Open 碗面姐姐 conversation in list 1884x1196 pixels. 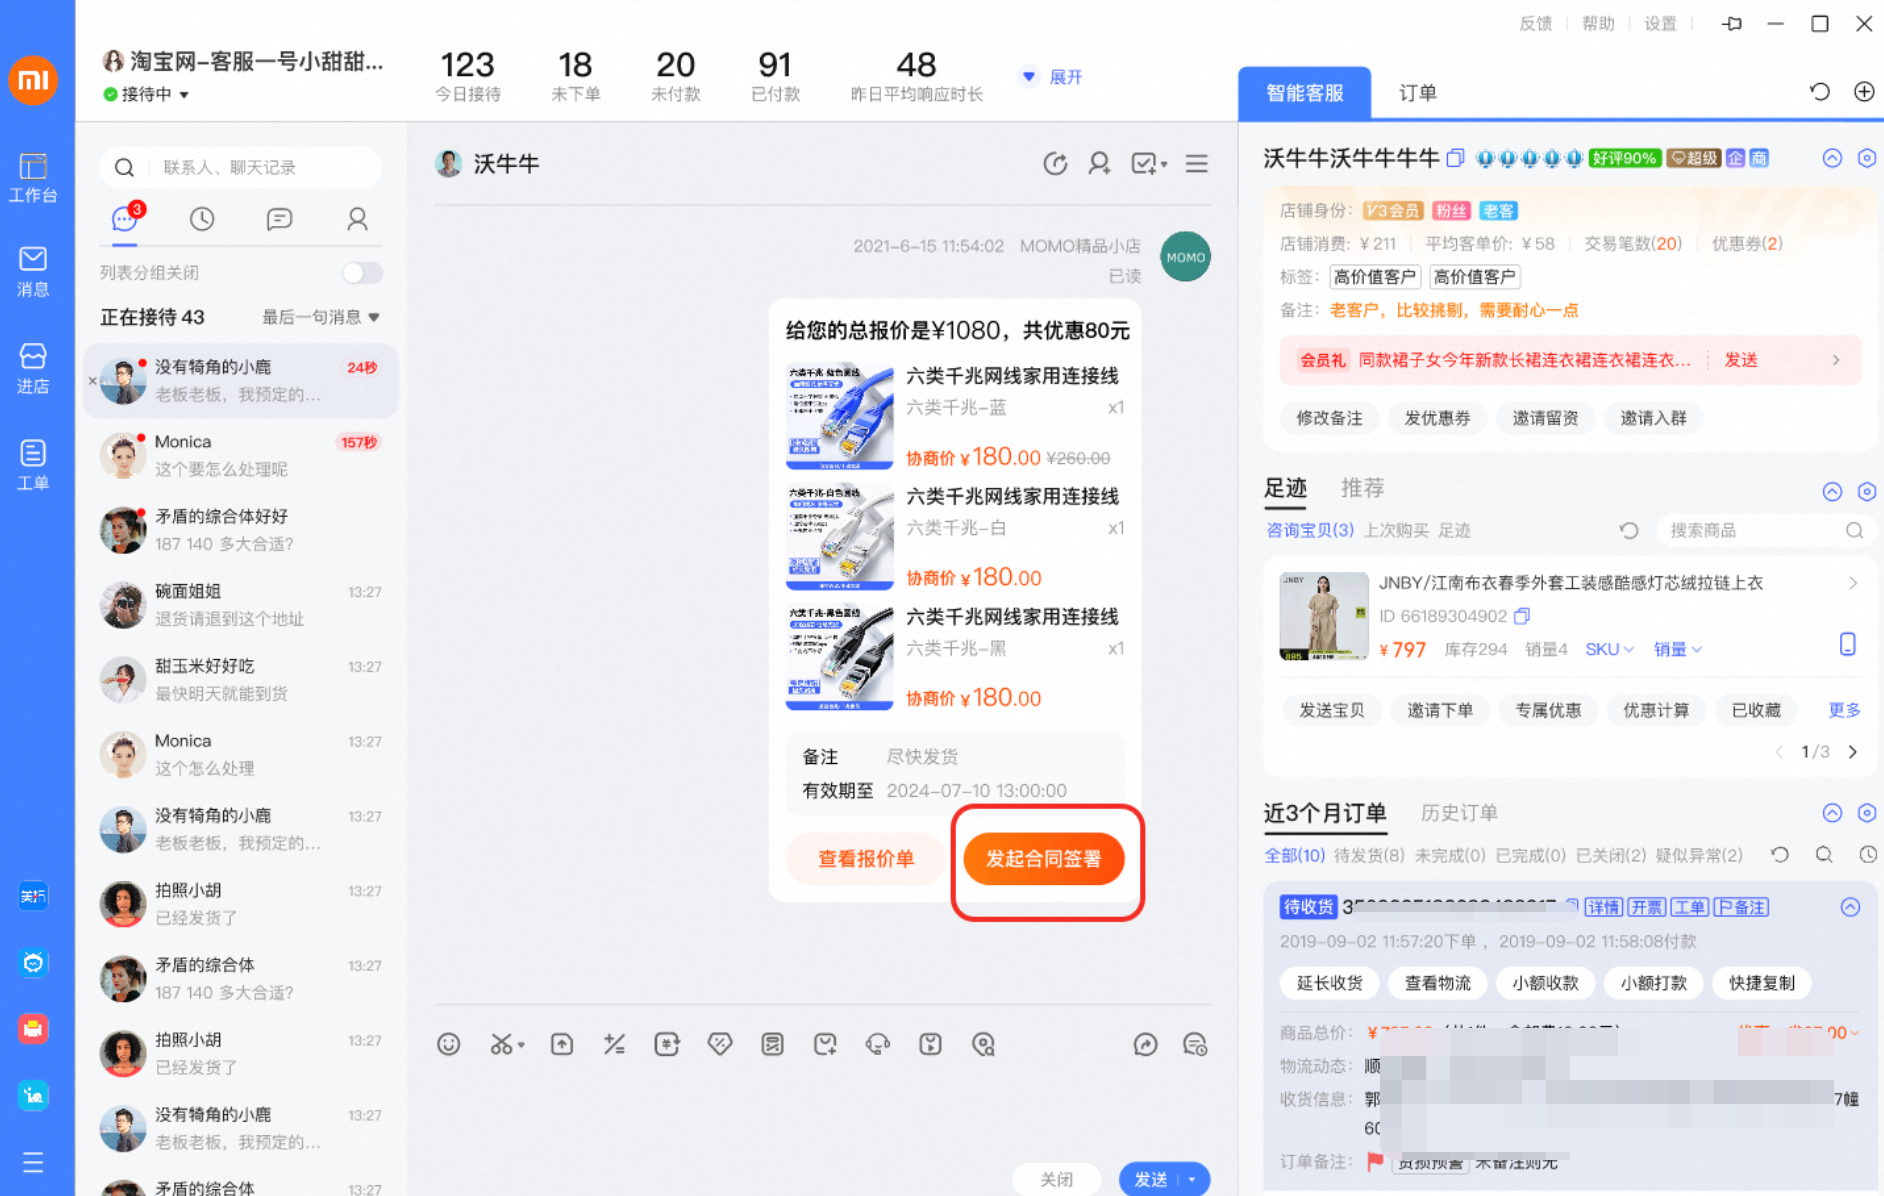(241, 605)
